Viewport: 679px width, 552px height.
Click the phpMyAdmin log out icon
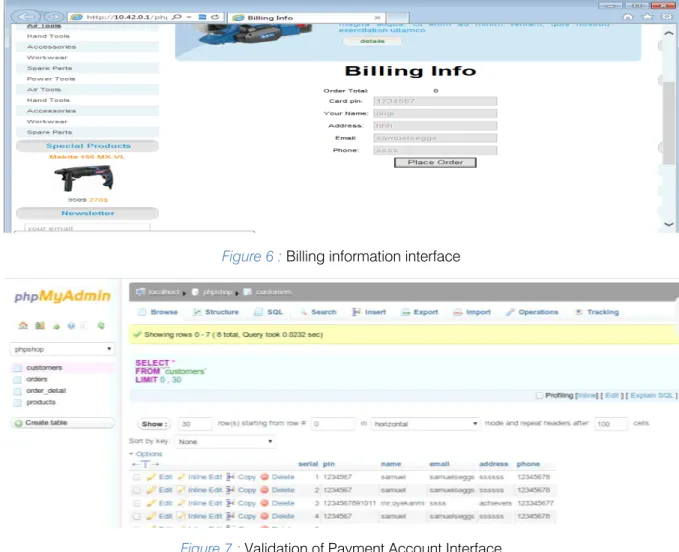(x=40, y=325)
